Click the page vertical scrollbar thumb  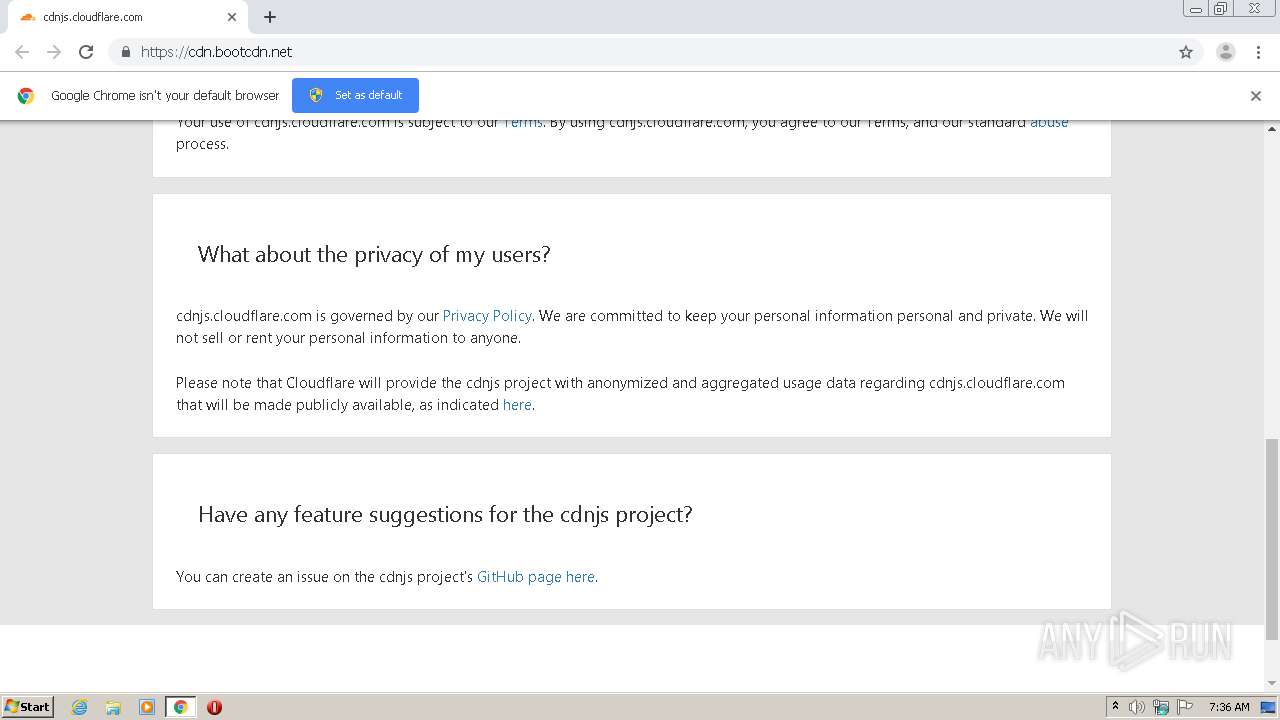click(x=1272, y=540)
